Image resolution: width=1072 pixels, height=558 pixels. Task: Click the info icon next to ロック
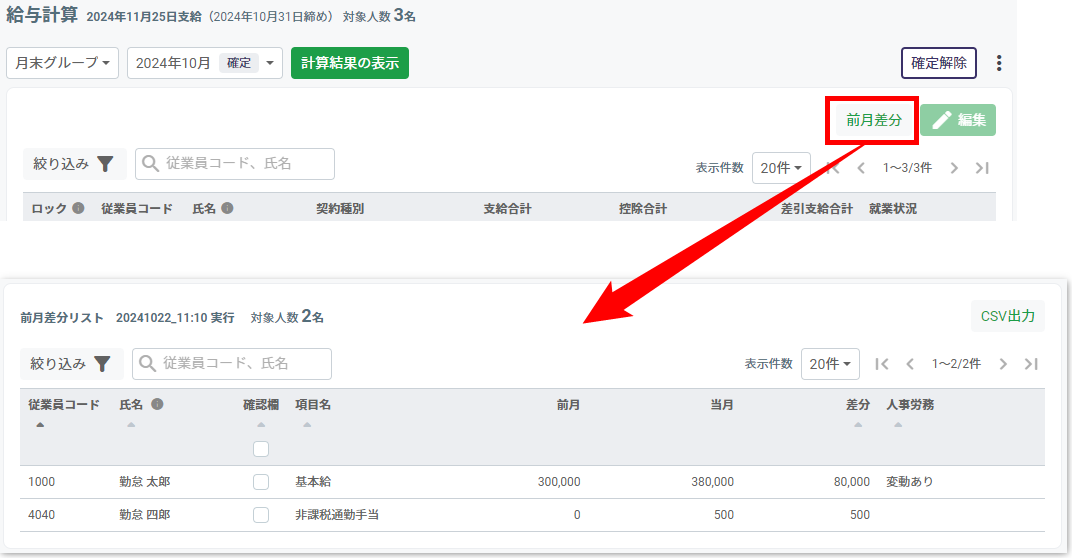pyautogui.click(x=79, y=208)
